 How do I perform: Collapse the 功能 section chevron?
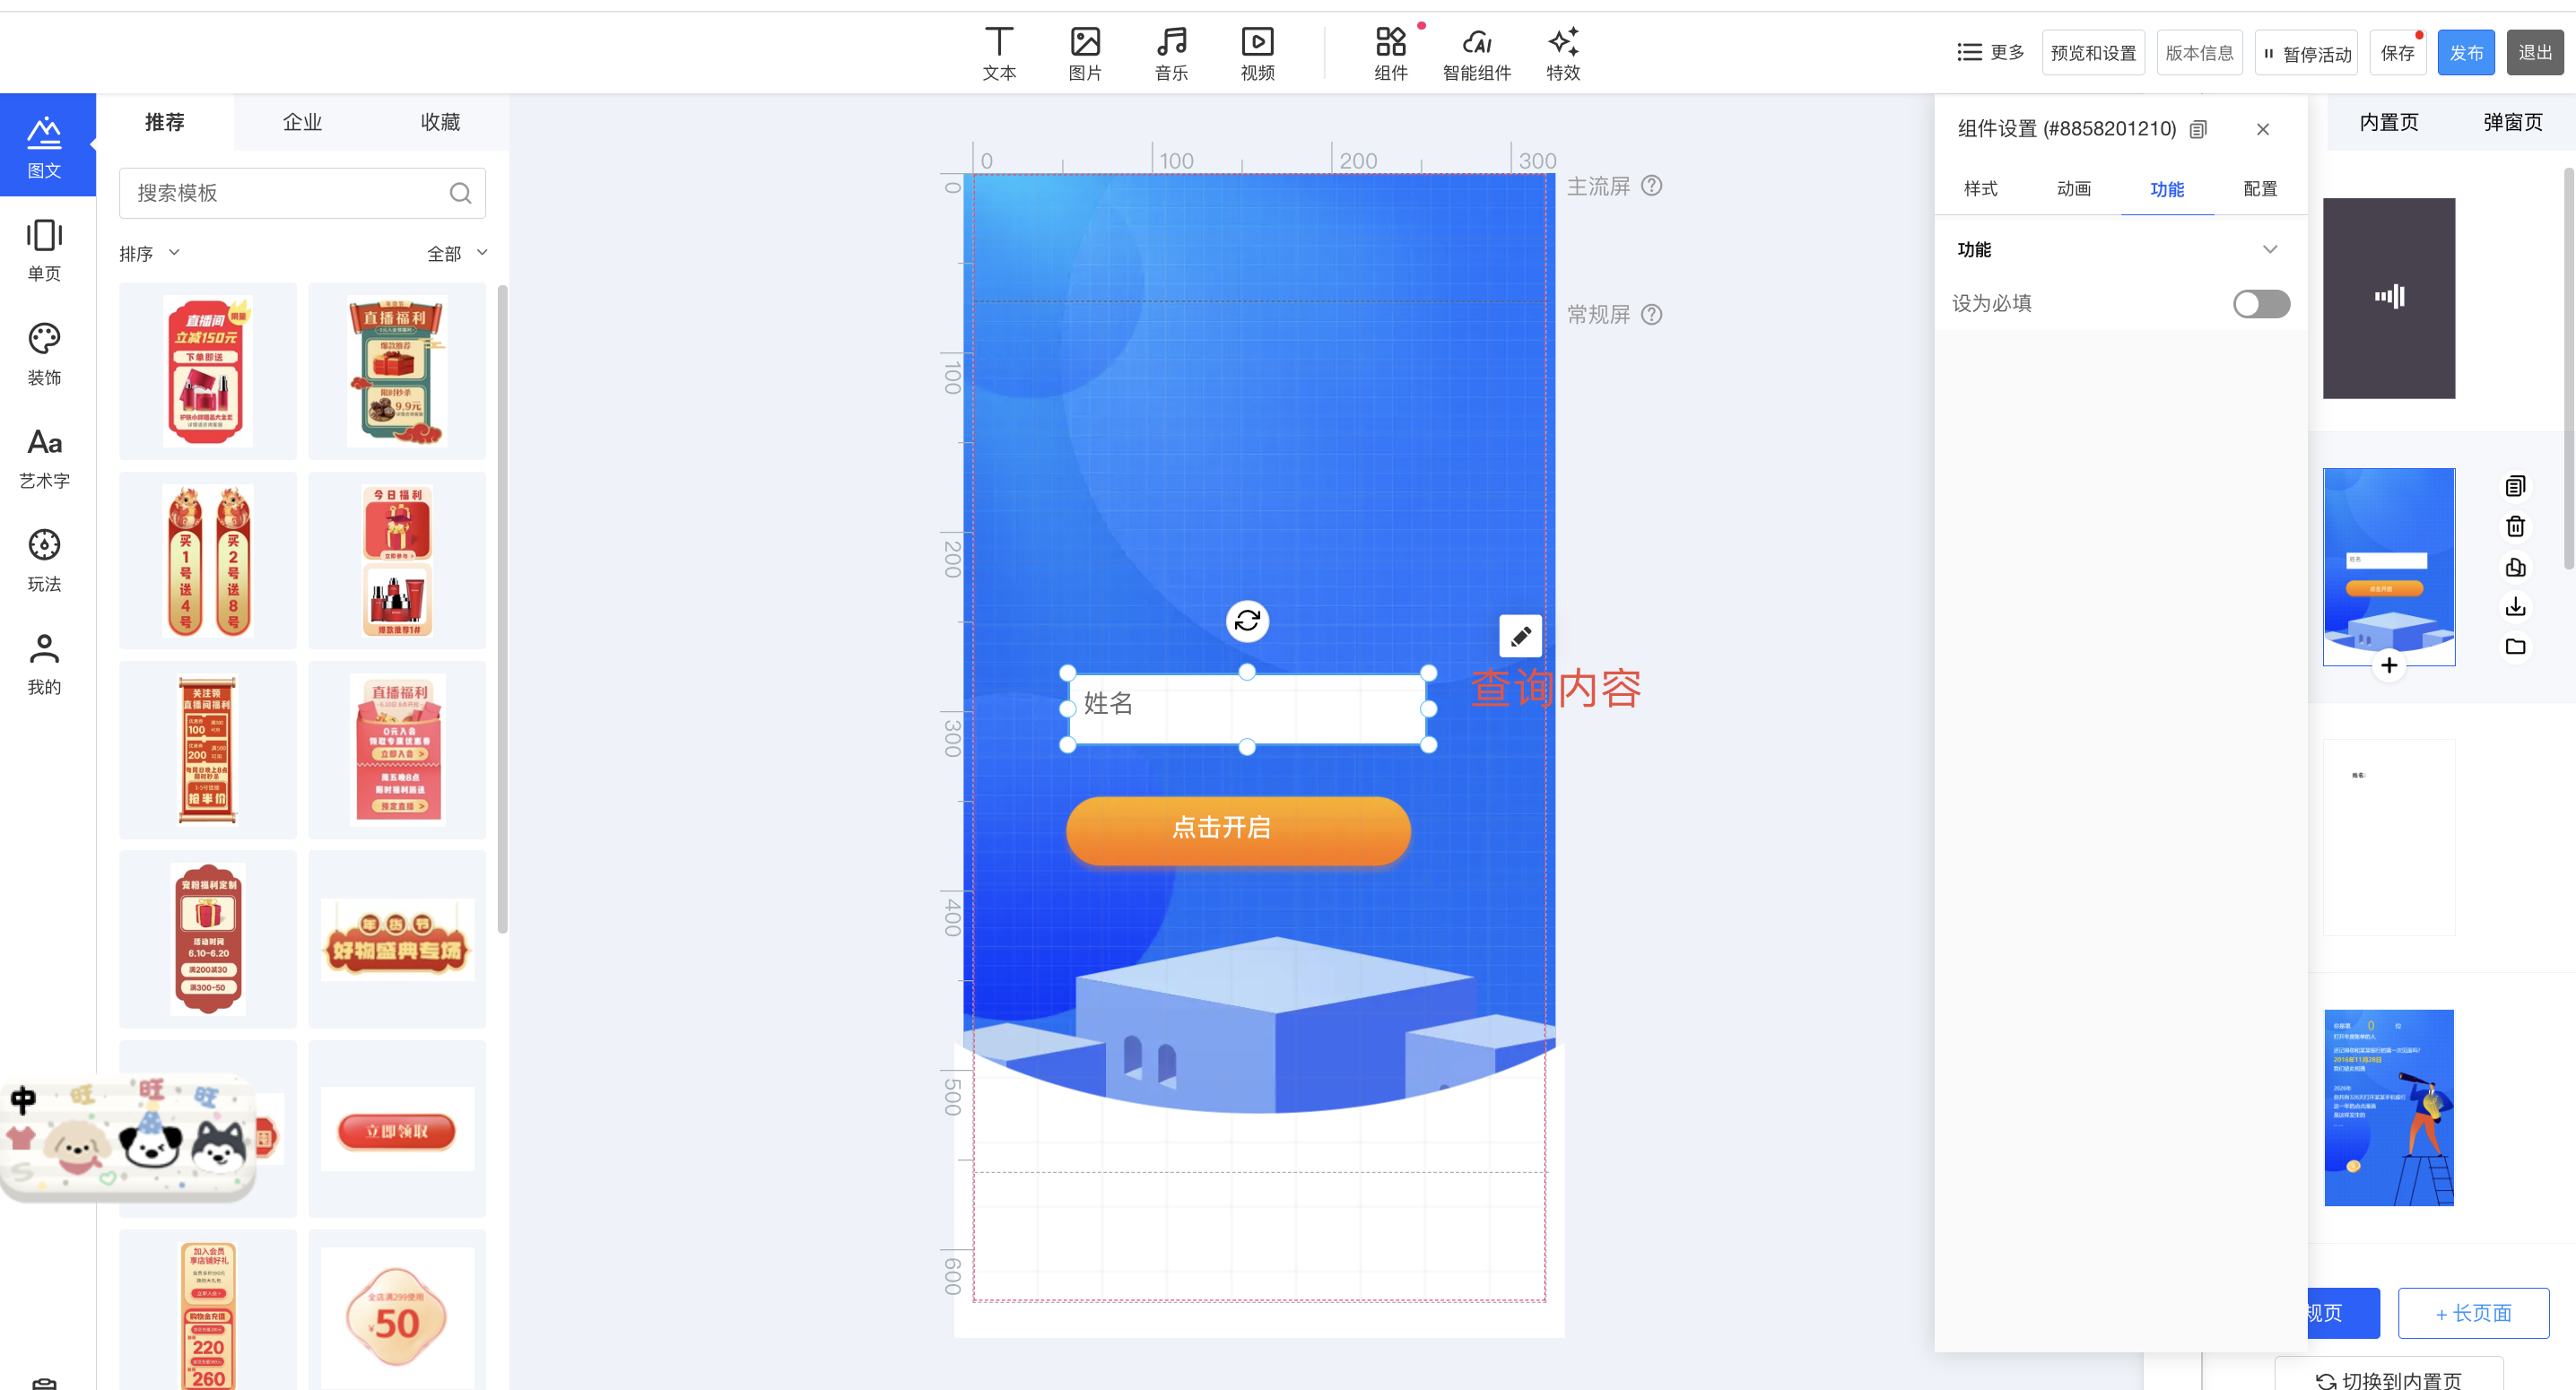pos(2269,250)
